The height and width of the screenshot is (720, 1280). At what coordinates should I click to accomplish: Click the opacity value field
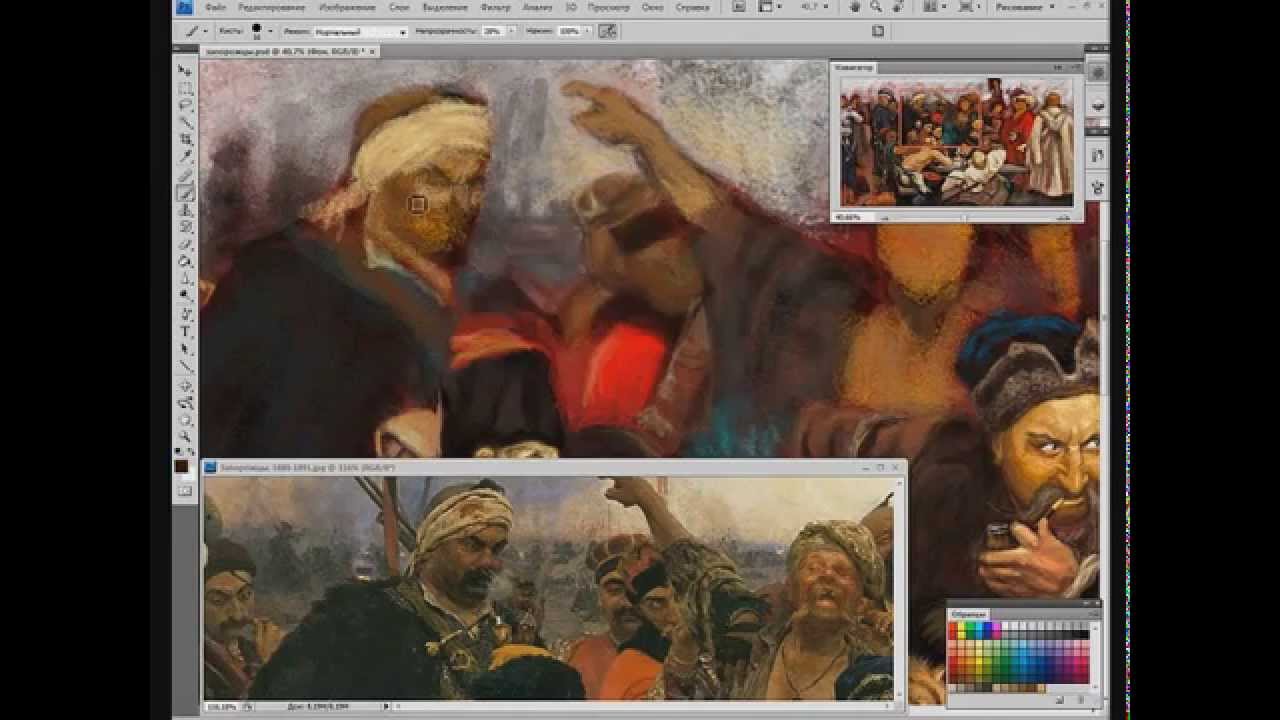[491, 32]
